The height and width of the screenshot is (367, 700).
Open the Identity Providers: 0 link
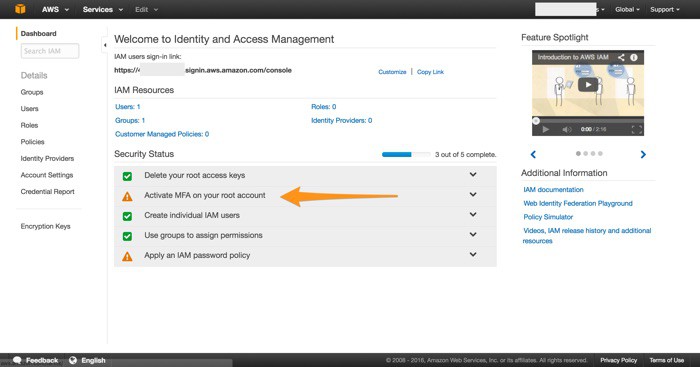[x=342, y=121]
